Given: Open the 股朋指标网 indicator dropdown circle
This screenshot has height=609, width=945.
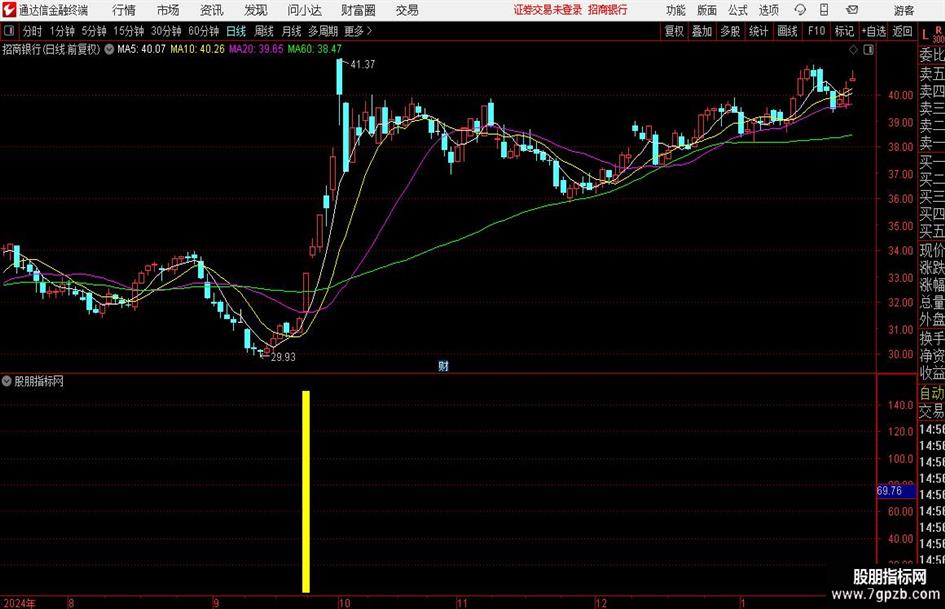Looking at the screenshot, I should [x=7, y=381].
